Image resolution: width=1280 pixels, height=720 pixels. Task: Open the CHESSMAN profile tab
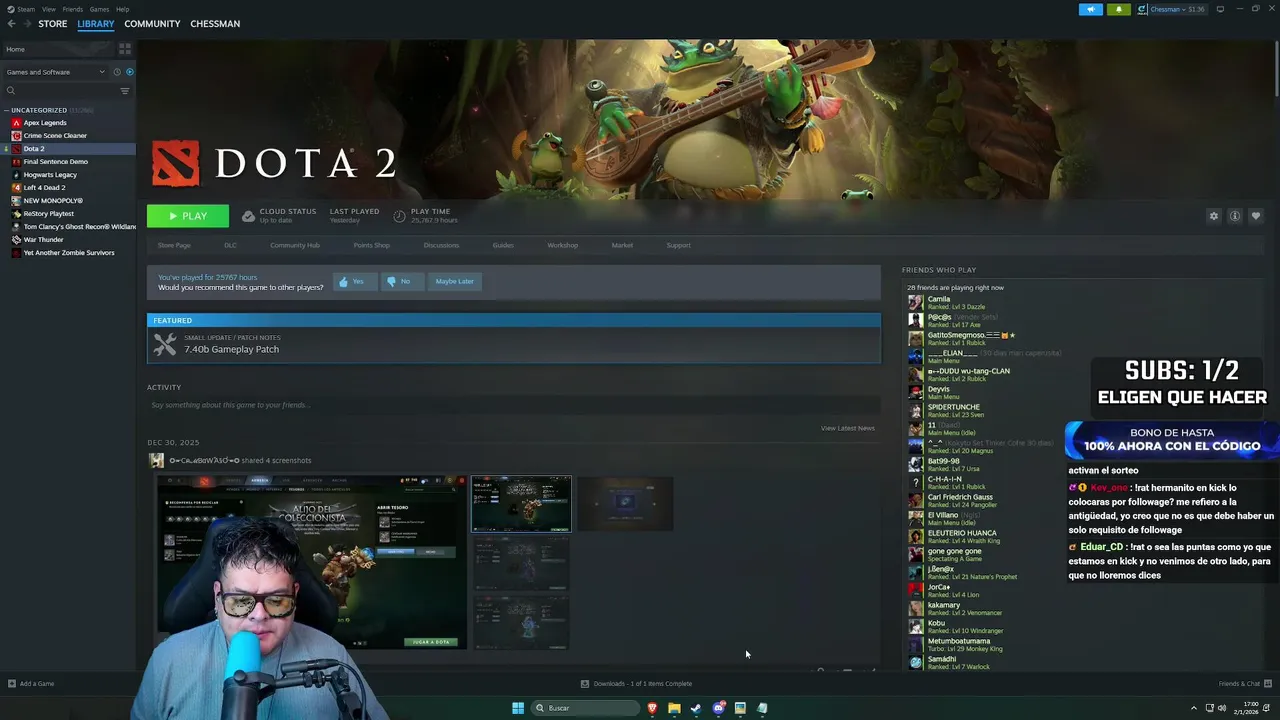click(215, 24)
